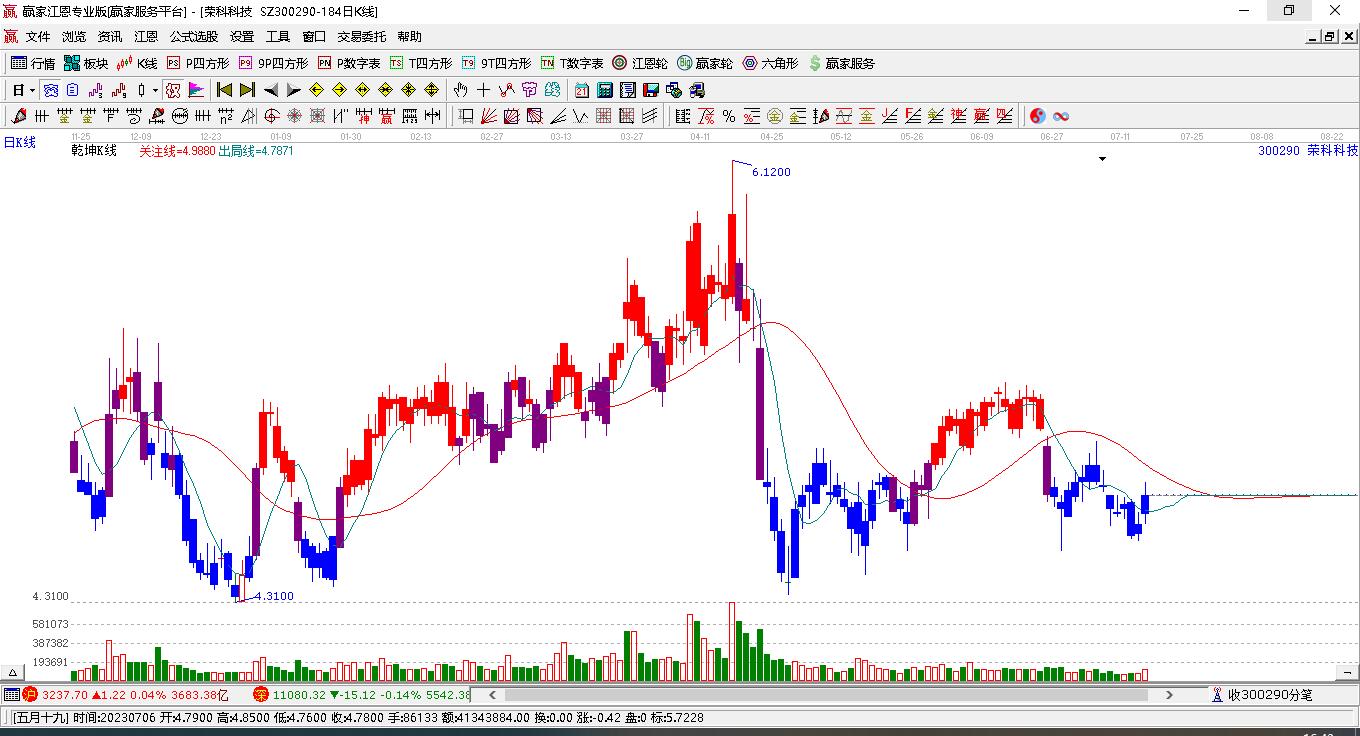Click the 300290 stock code label
This screenshot has height=736, width=1360.
coord(1279,151)
